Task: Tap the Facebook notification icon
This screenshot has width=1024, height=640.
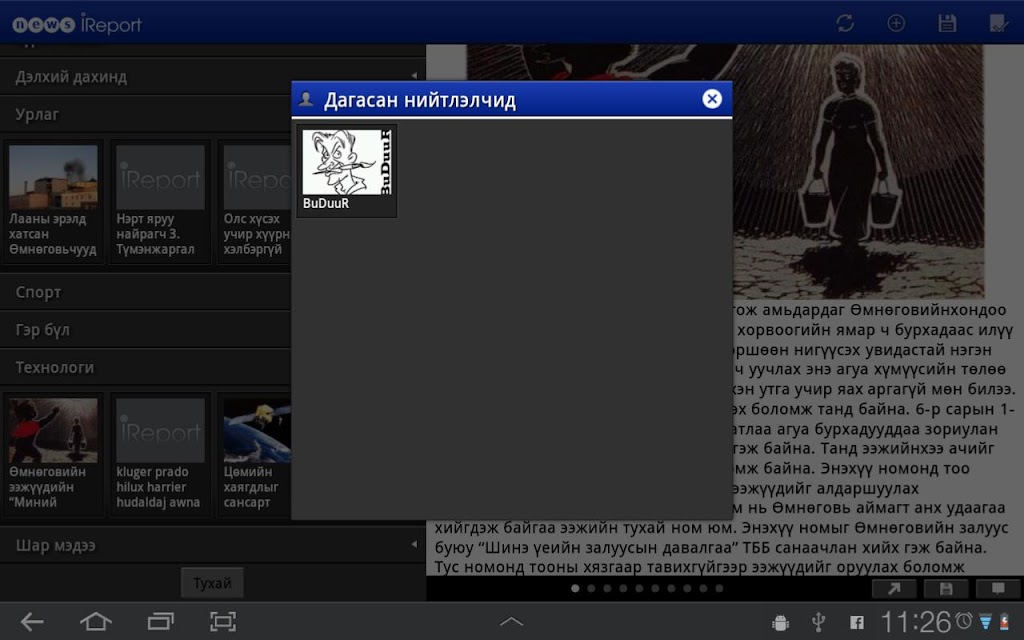Action: pos(857,622)
